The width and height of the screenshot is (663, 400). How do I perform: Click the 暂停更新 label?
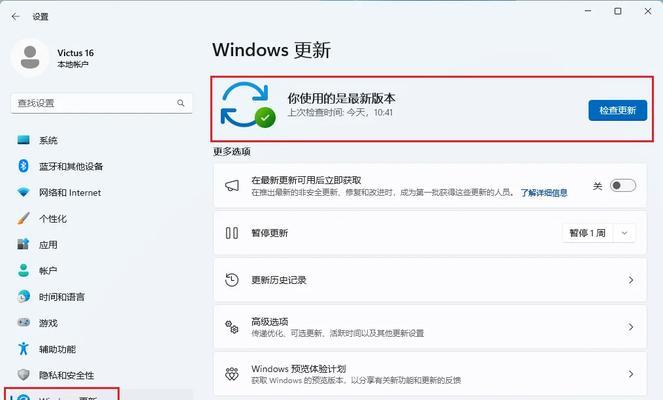pyautogui.click(x=269, y=233)
